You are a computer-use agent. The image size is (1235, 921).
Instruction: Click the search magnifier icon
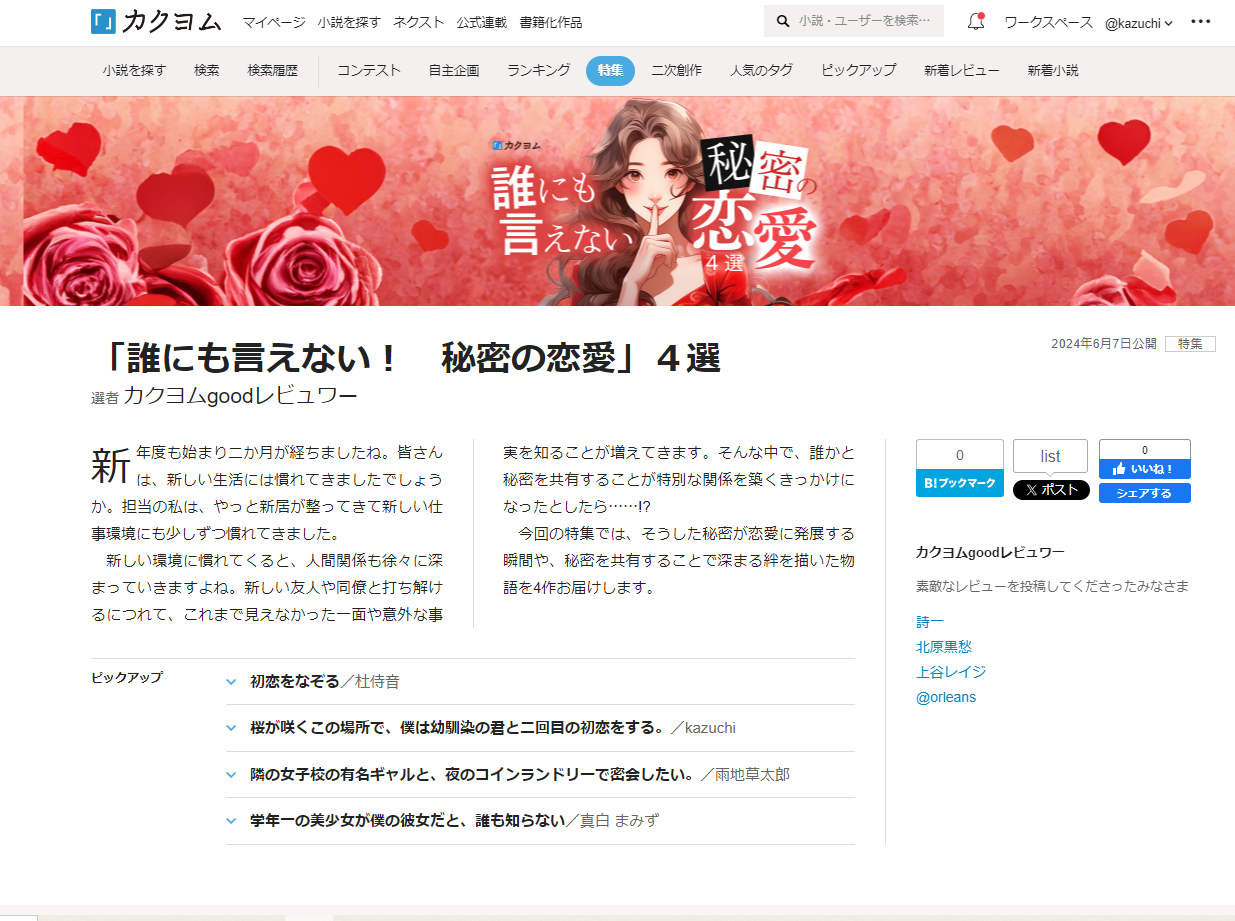pos(782,22)
